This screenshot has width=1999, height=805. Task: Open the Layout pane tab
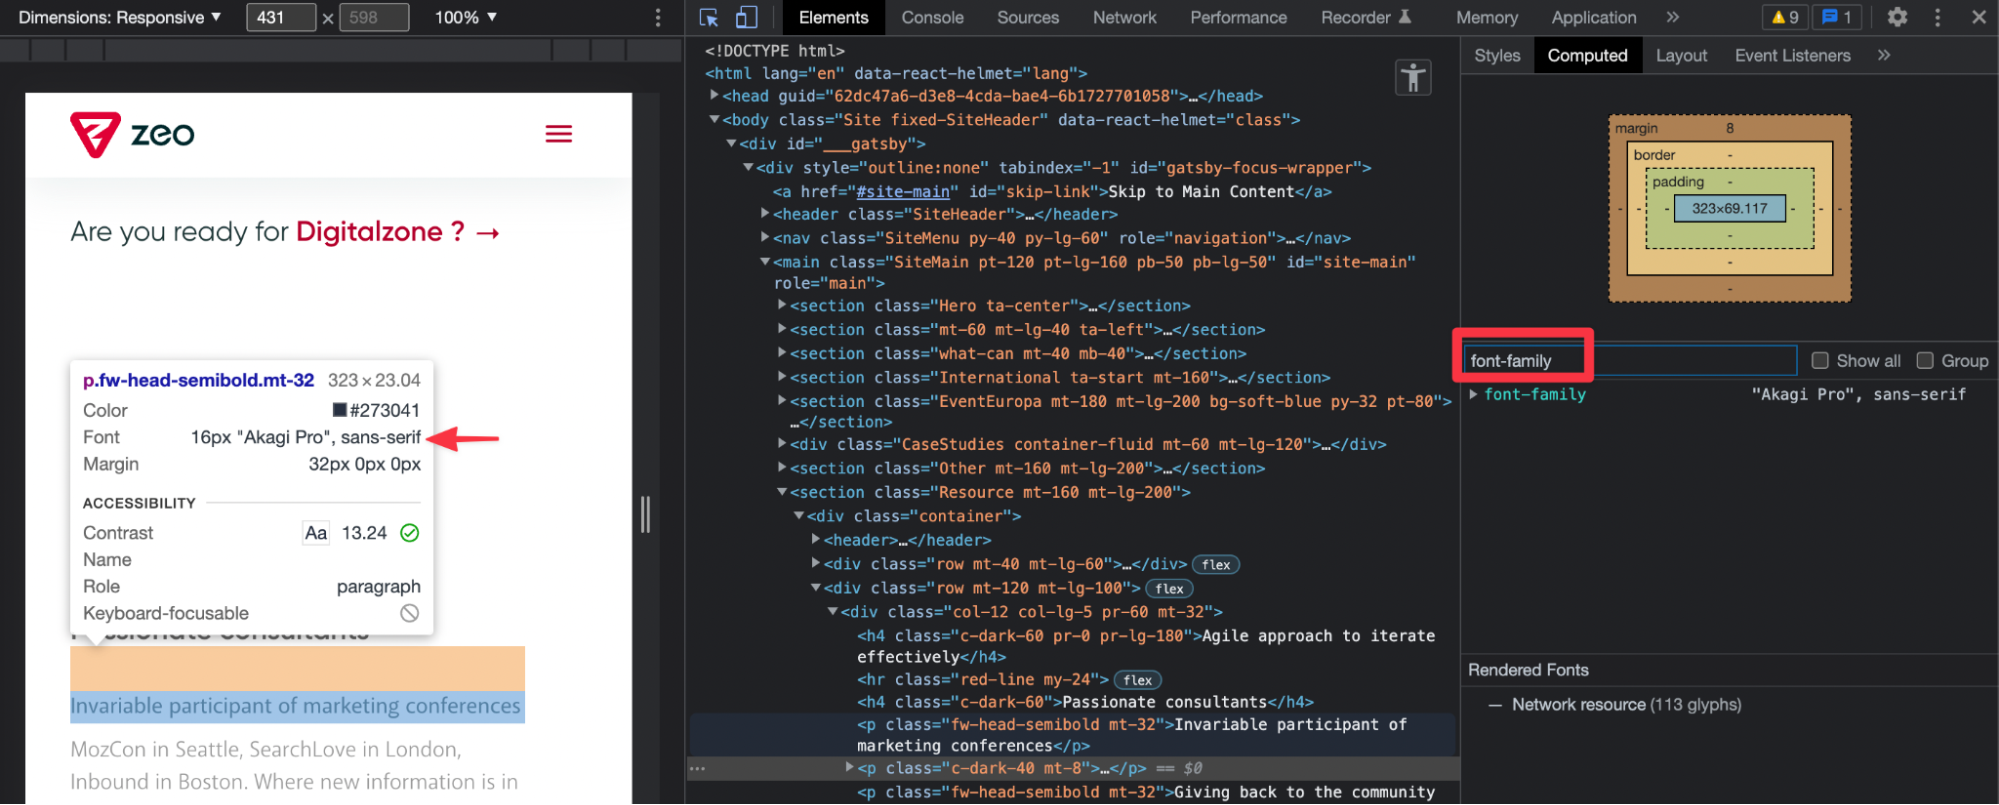click(1681, 55)
